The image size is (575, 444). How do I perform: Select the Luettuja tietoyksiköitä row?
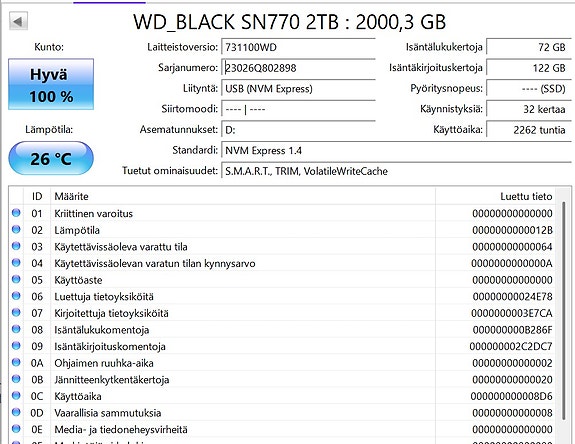(282, 296)
